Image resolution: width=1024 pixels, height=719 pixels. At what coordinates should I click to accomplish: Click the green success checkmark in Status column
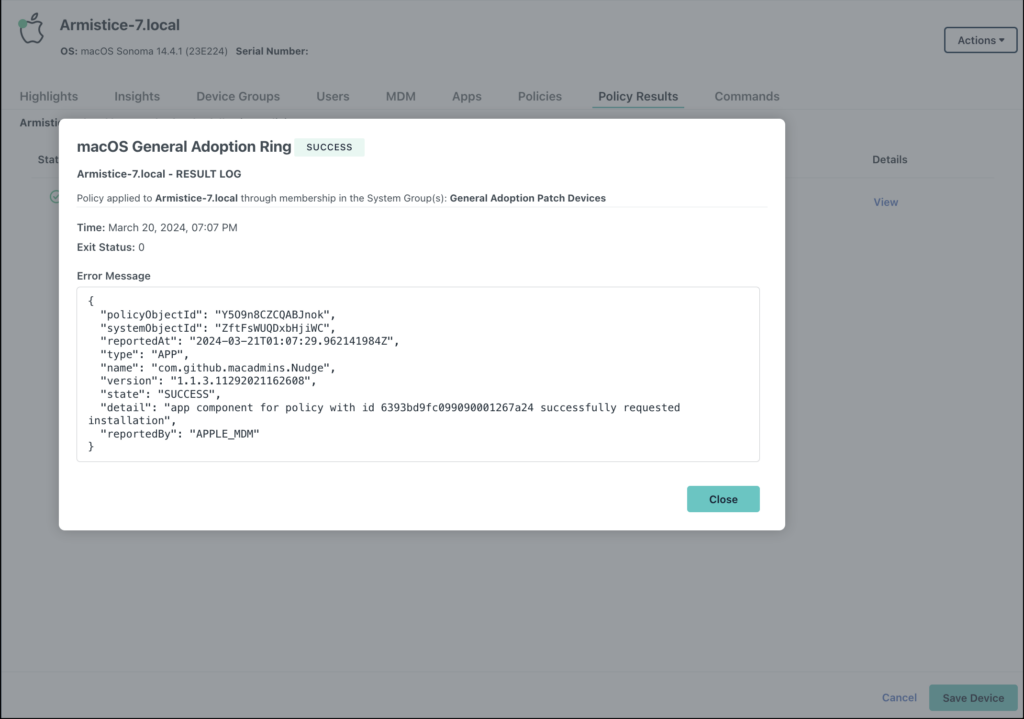click(x=57, y=197)
